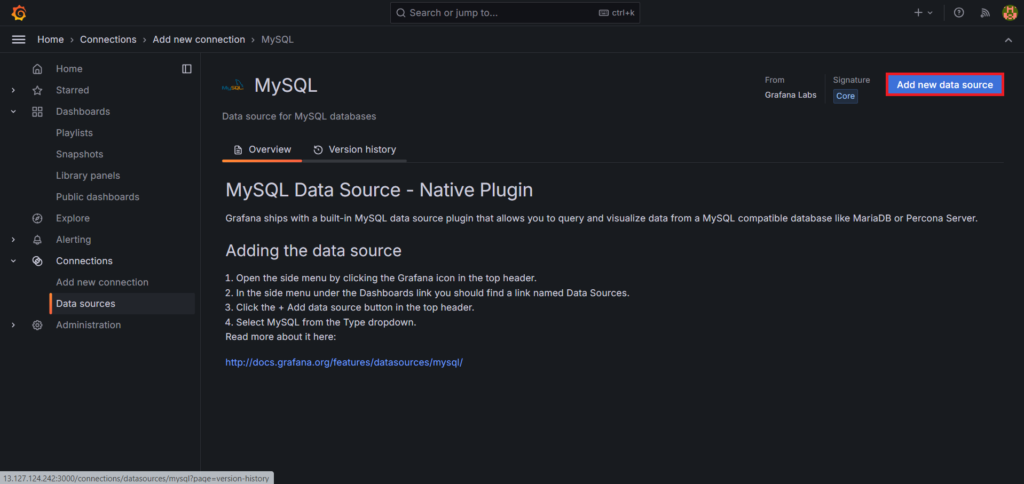Click the Core signature badge

[845, 96]
